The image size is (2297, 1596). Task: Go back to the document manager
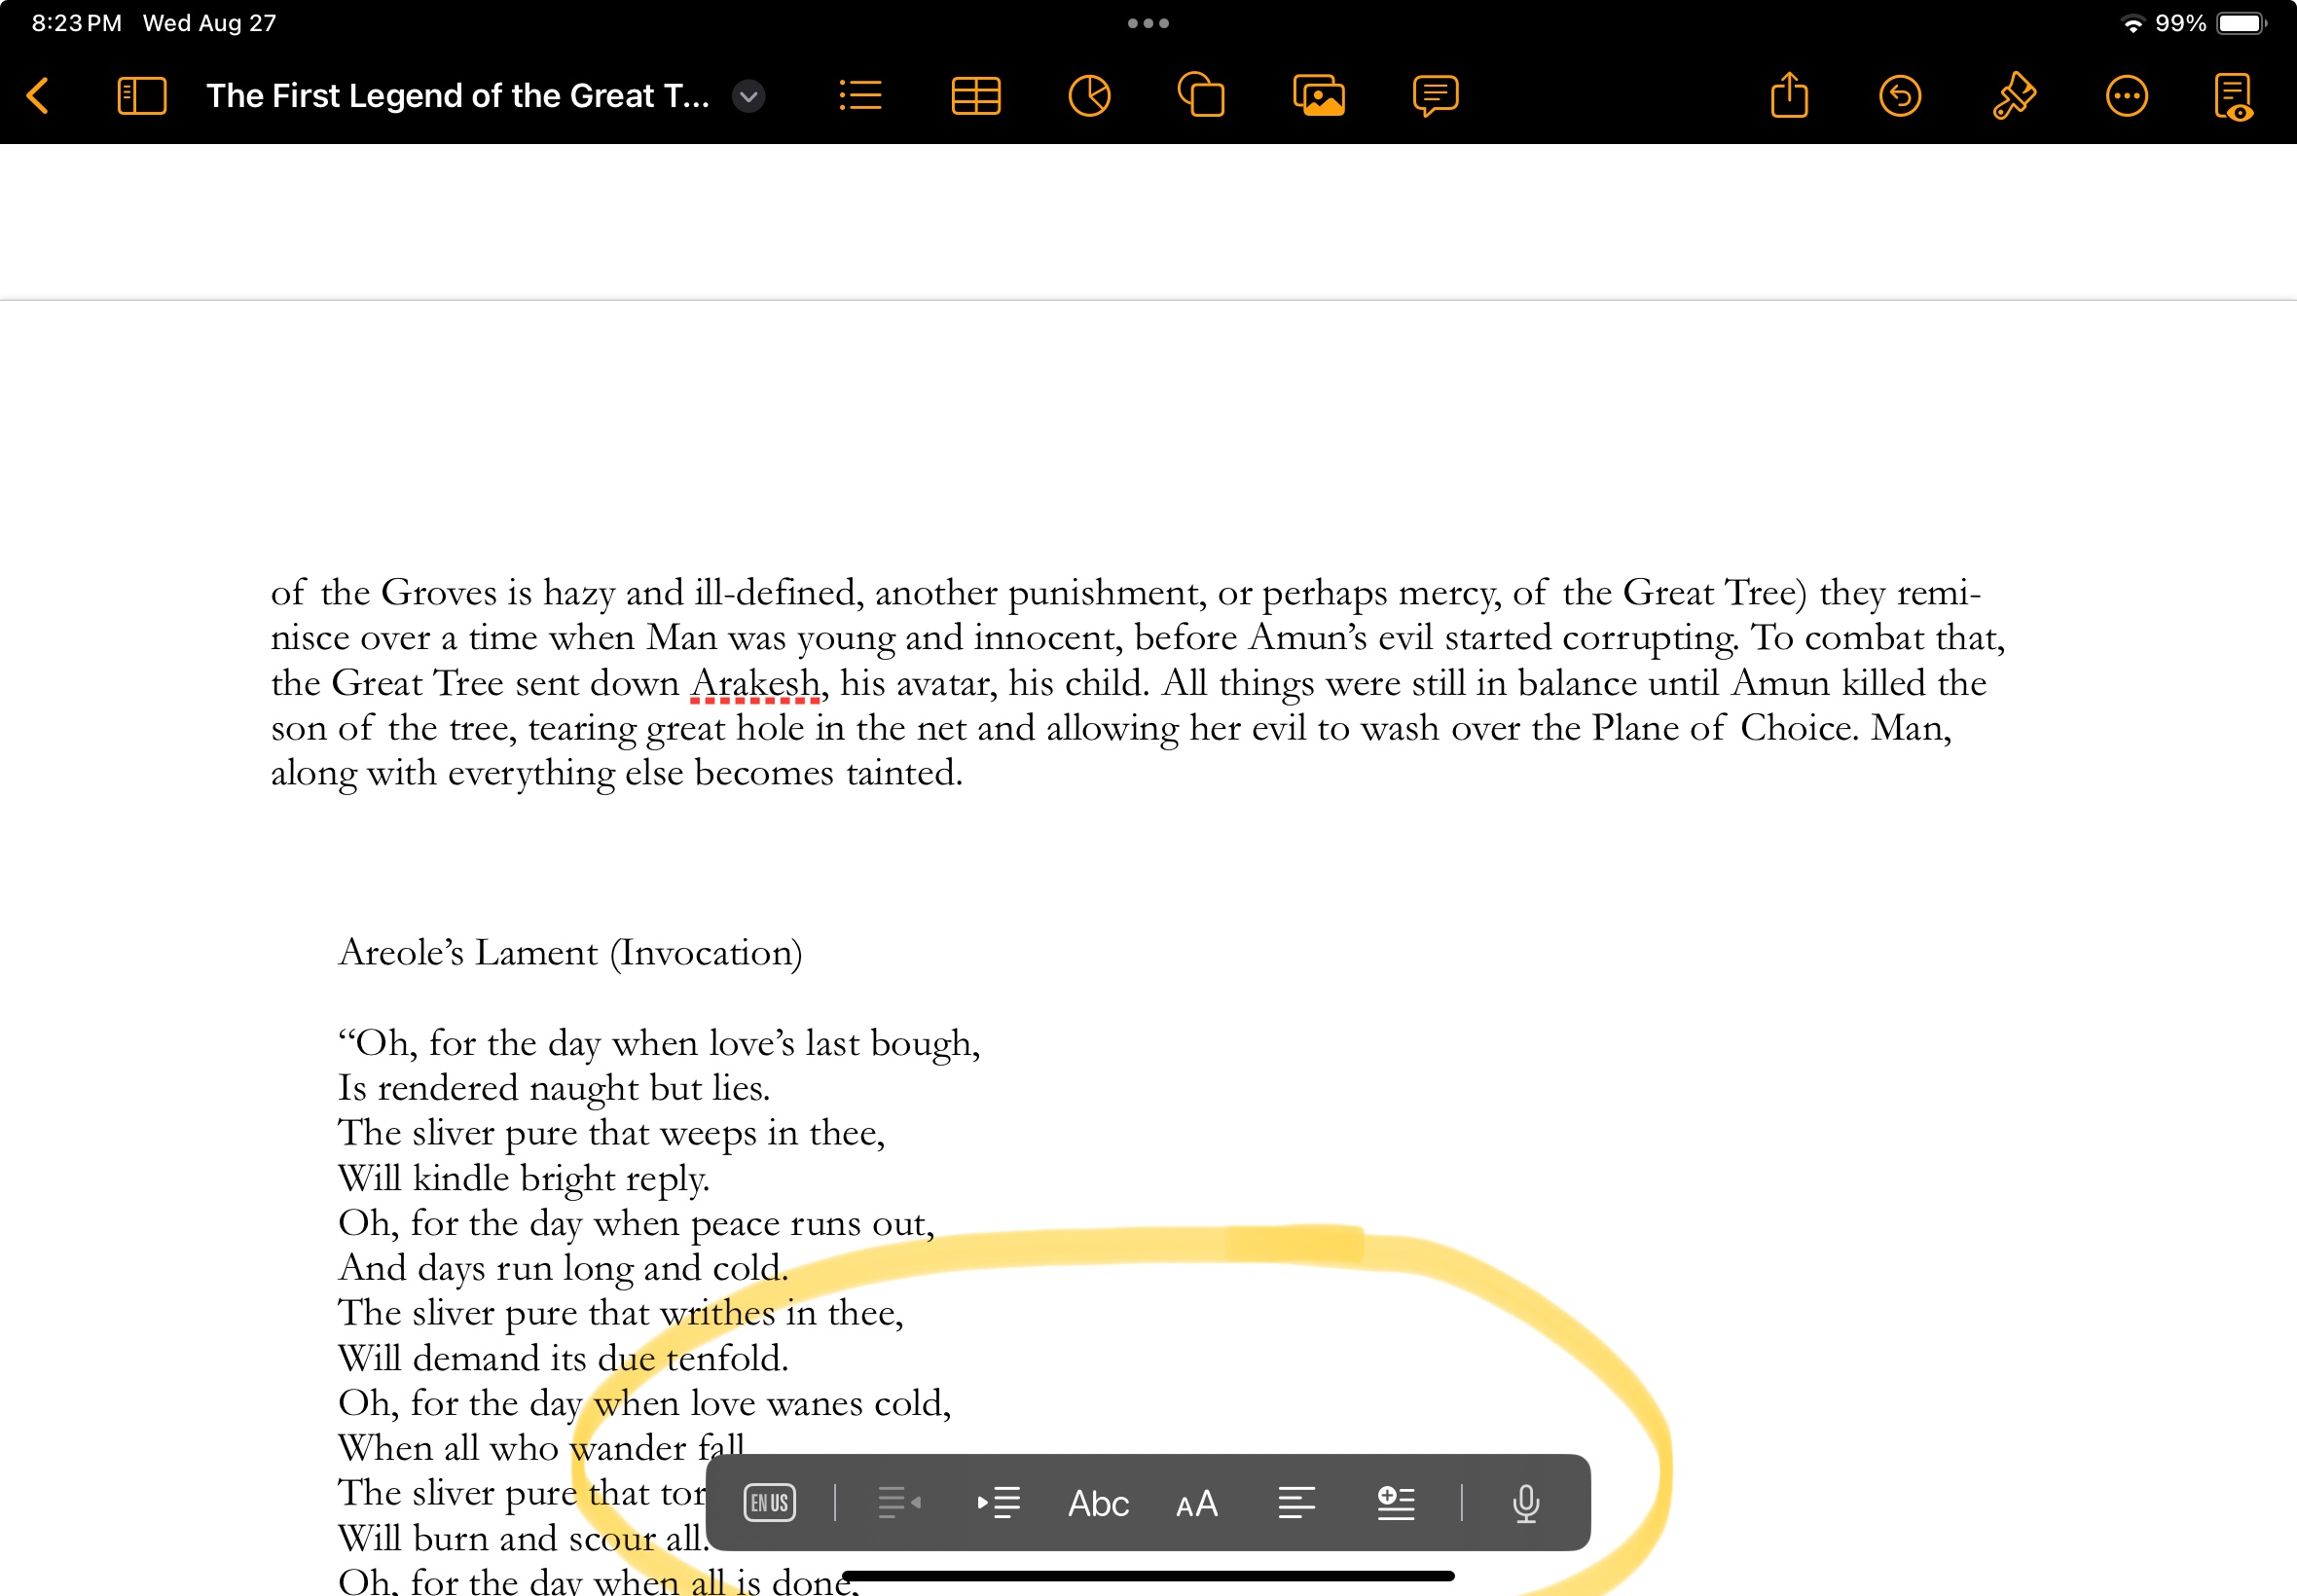[38, 96]
